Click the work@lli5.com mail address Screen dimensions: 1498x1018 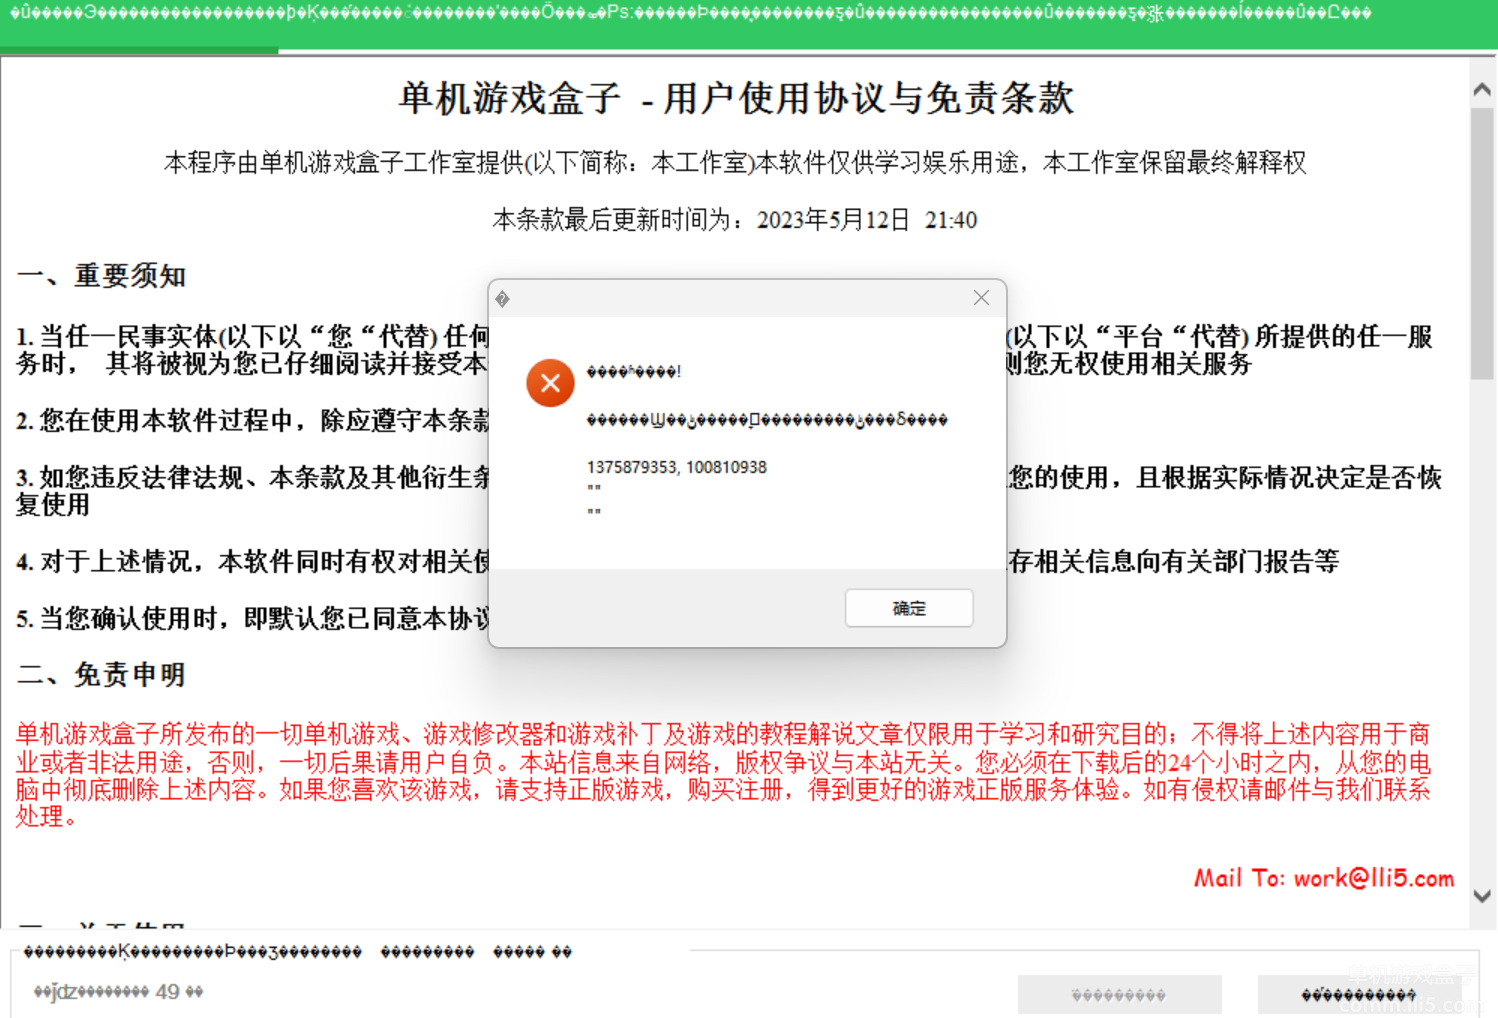pos(1373,878)
